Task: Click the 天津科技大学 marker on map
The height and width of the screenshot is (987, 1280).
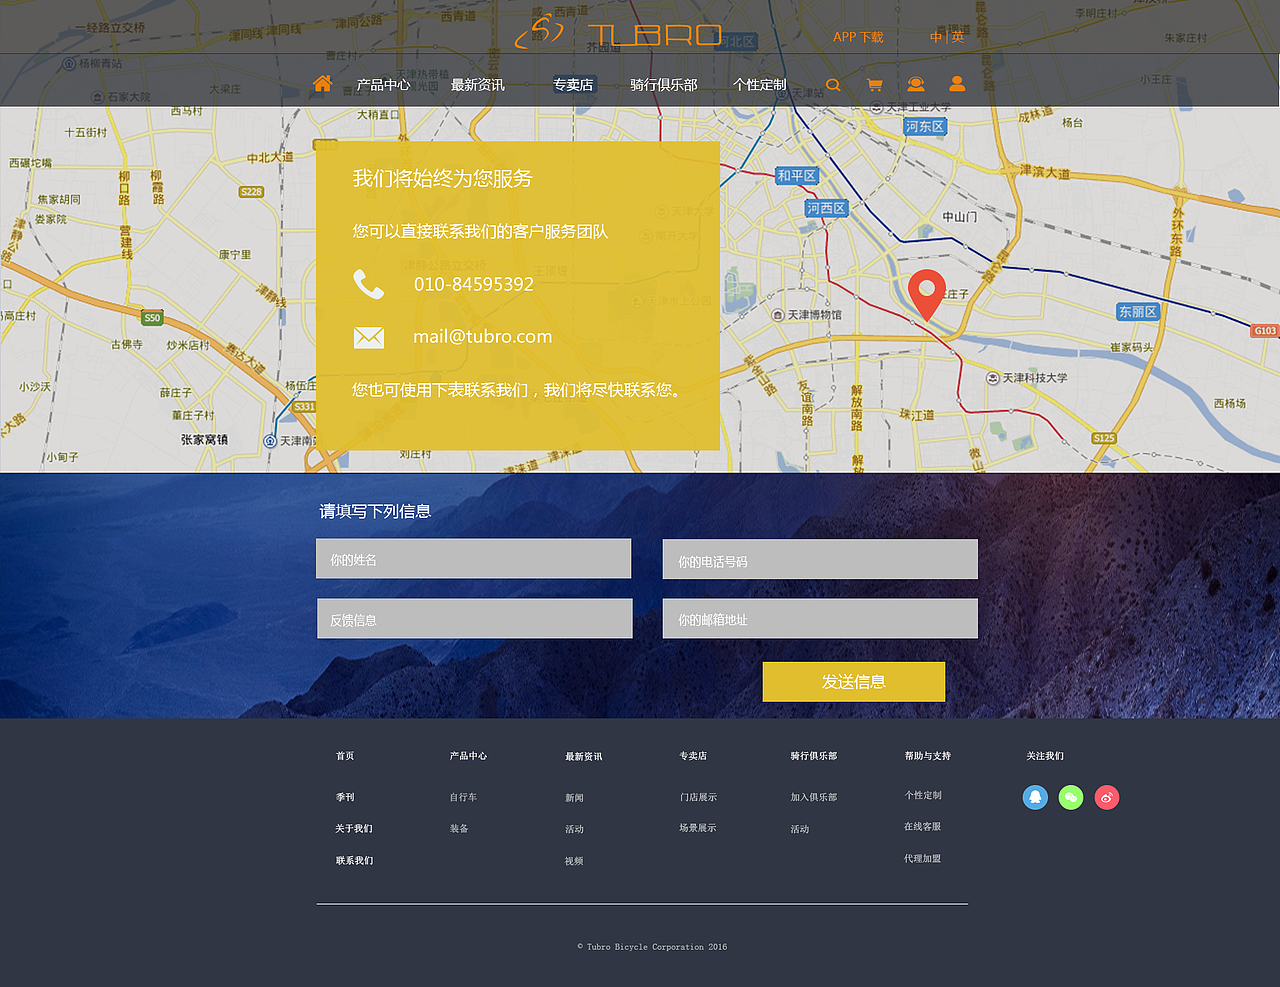Action: click(1027, 378)
